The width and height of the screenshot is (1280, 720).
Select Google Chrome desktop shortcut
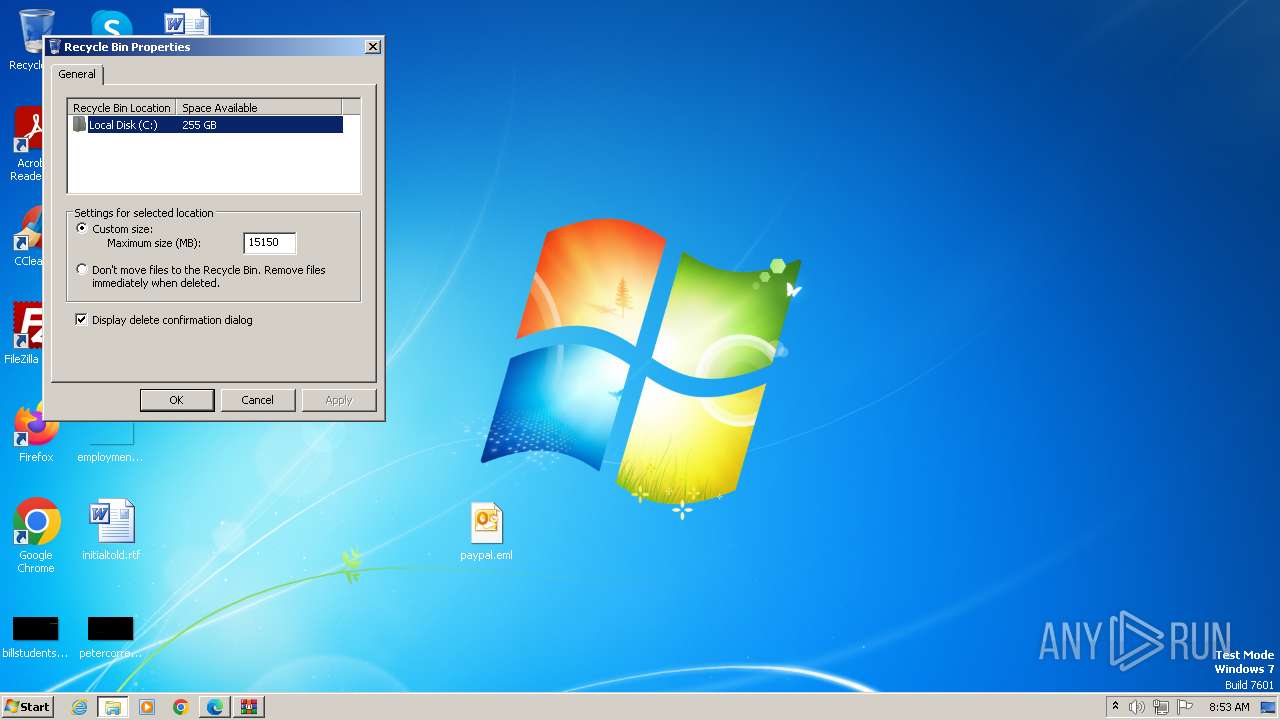tap(36, 536)
